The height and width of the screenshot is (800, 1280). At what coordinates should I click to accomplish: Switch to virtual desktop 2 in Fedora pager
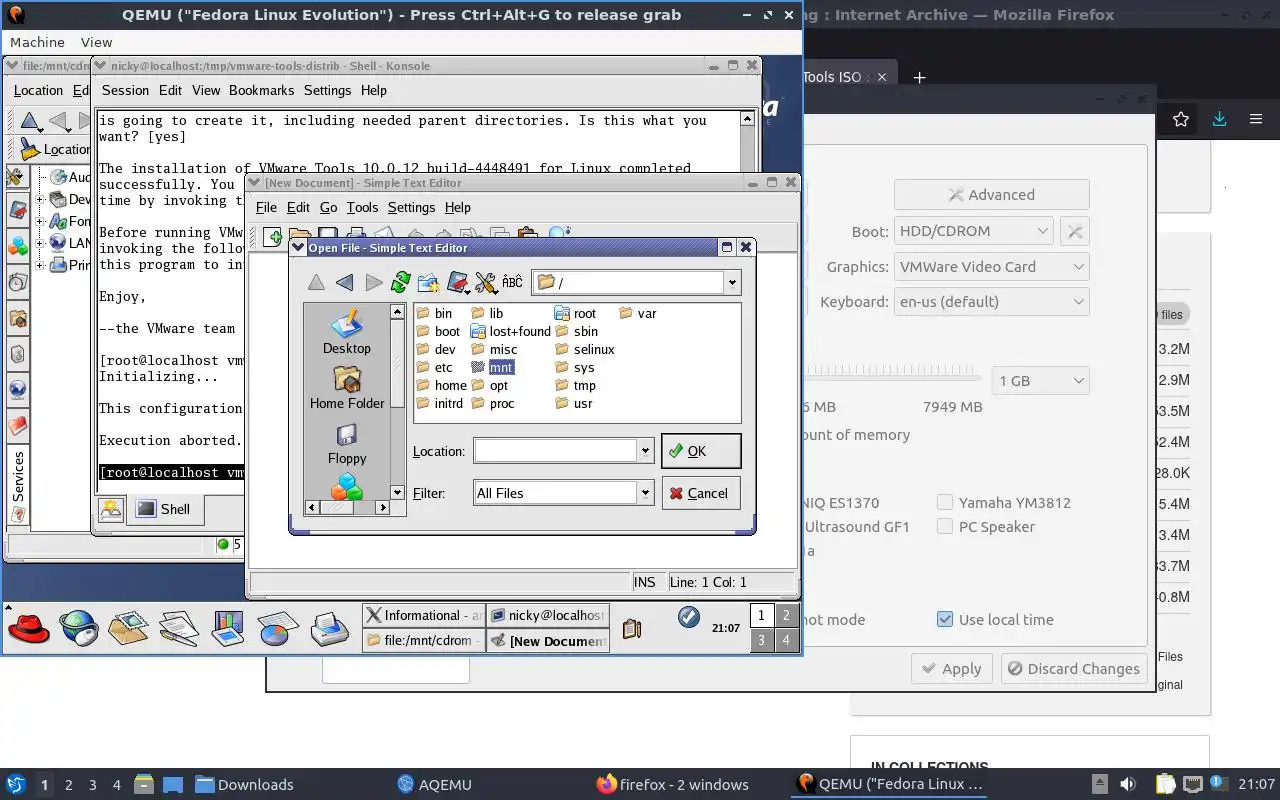pyautogui.click(x=786, y=616)
